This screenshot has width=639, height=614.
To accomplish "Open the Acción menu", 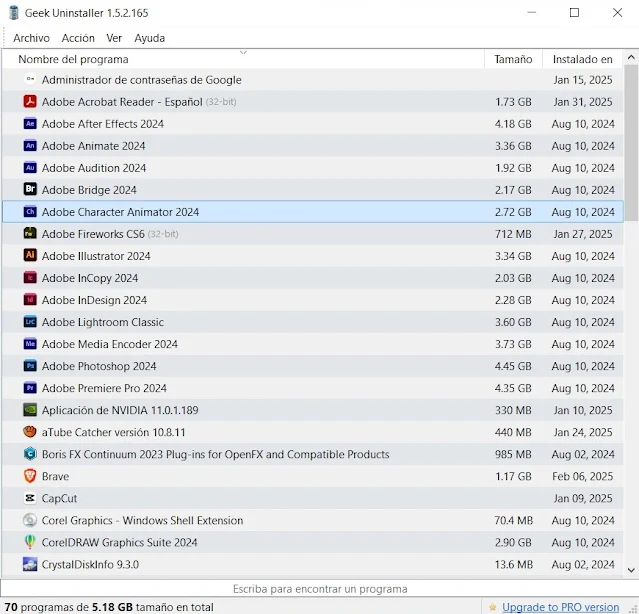I will click(x=78, y=38).
